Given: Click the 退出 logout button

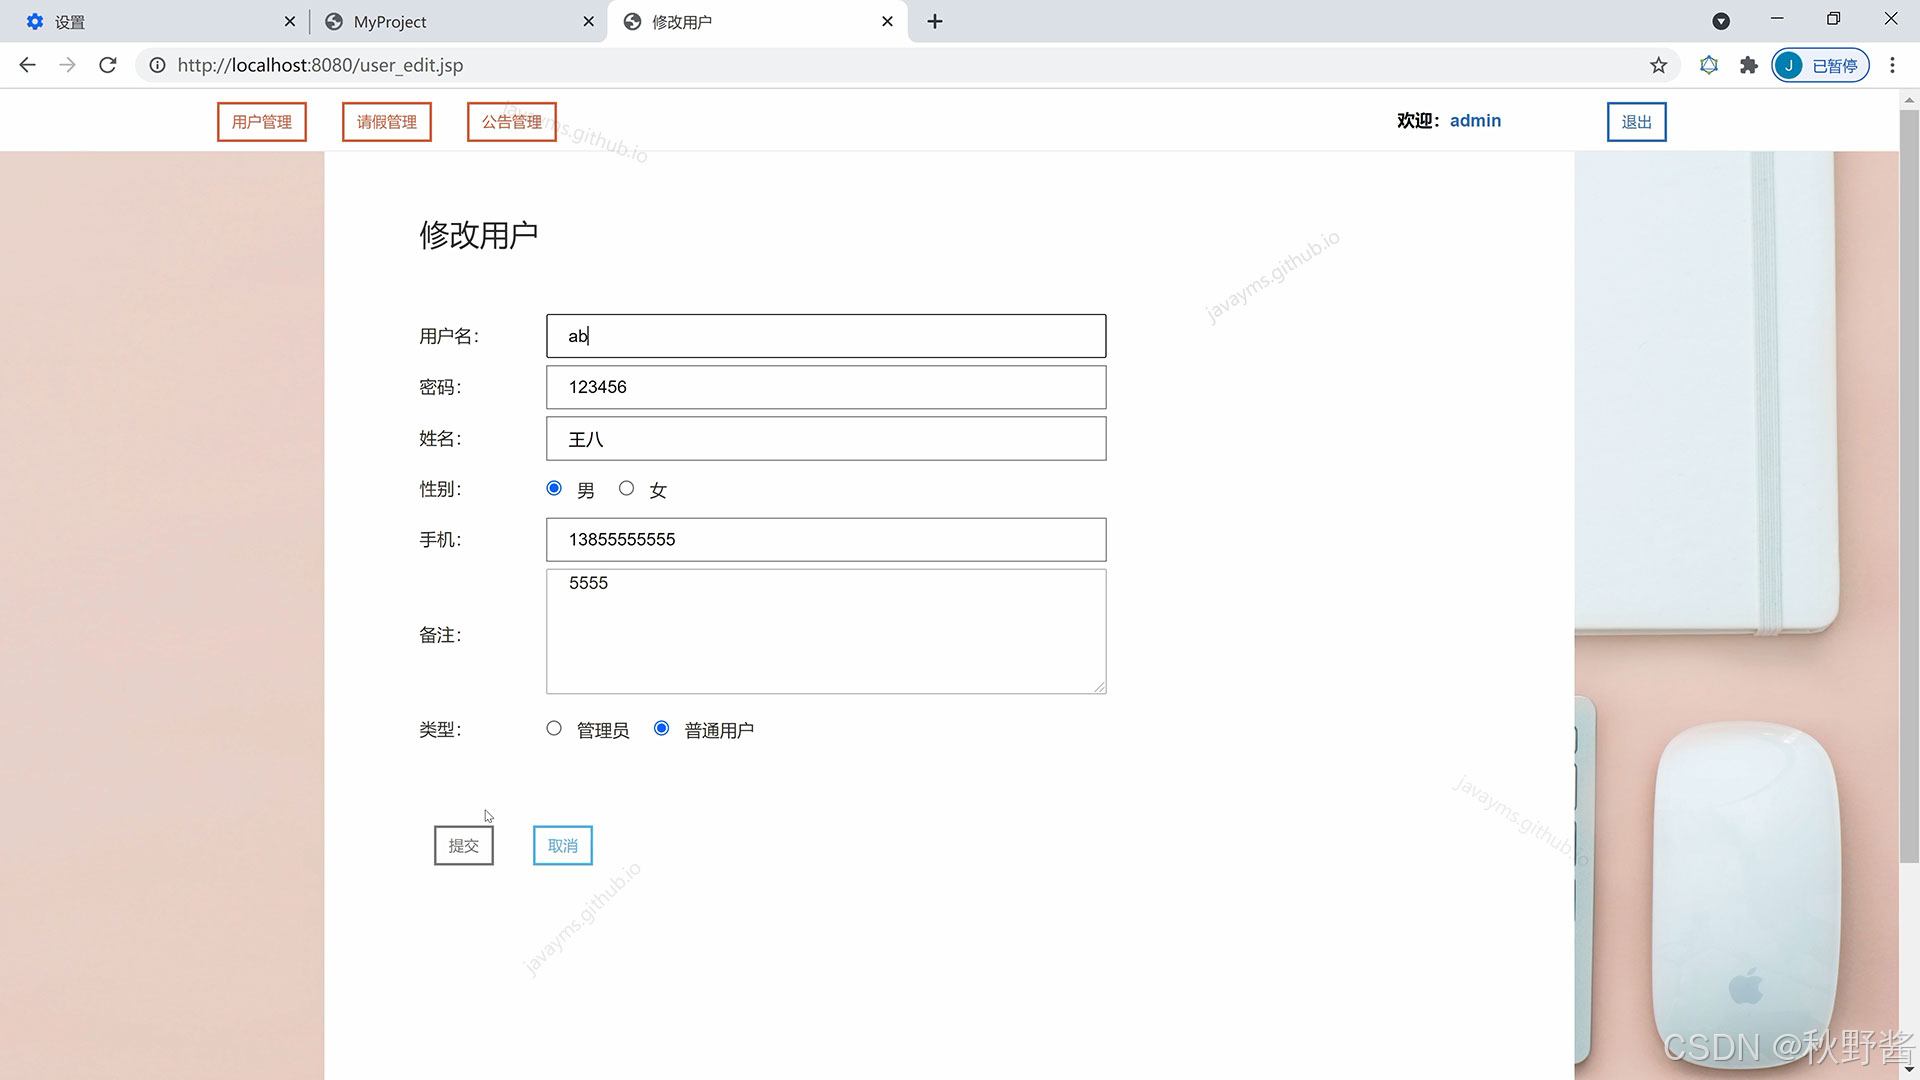Looking at the screenshot, I should (1636, 122).
